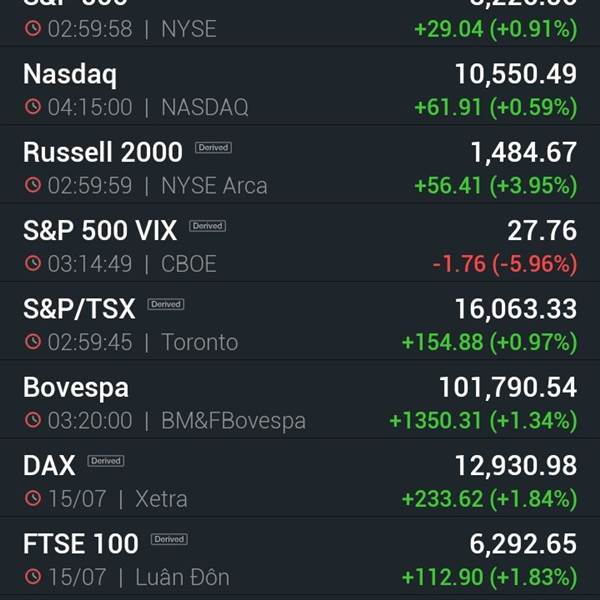
Task: Click the Derived badge next to FTSE 100
Action: pos(169,539)
